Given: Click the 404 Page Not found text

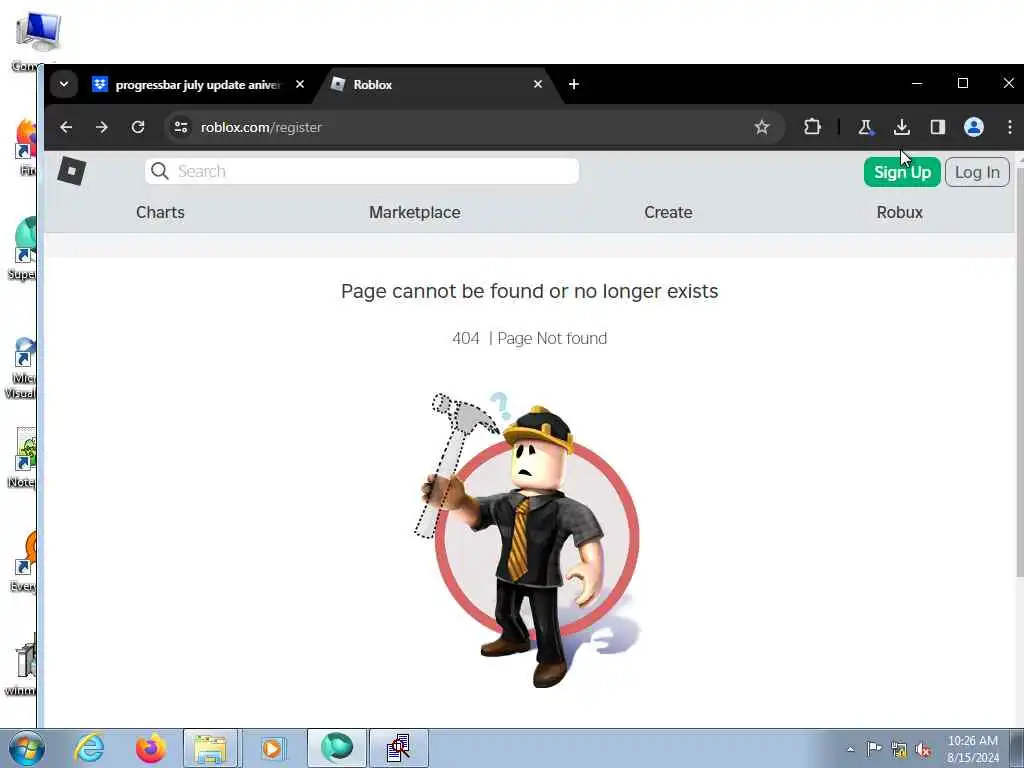Looking at the screenshot, I should [530, 338].
